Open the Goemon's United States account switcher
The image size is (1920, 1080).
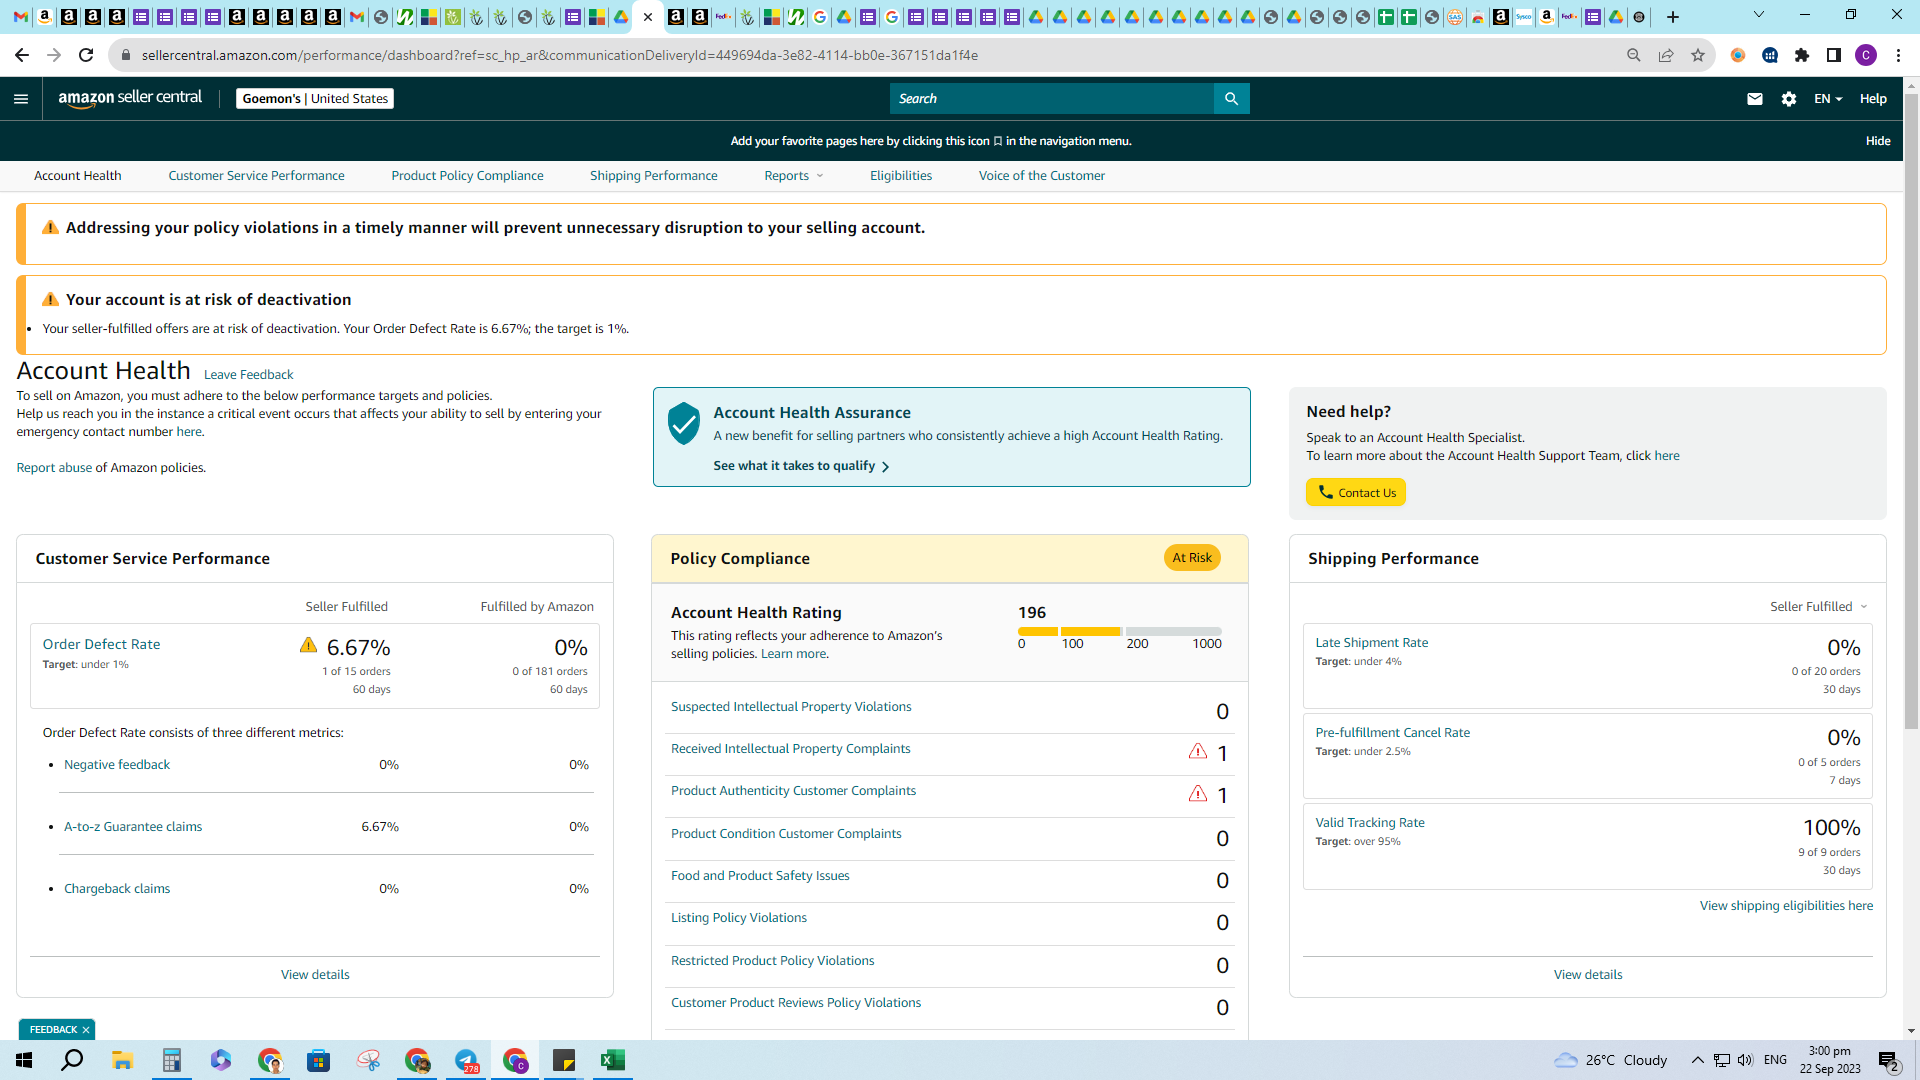click(x=315, y=98)
